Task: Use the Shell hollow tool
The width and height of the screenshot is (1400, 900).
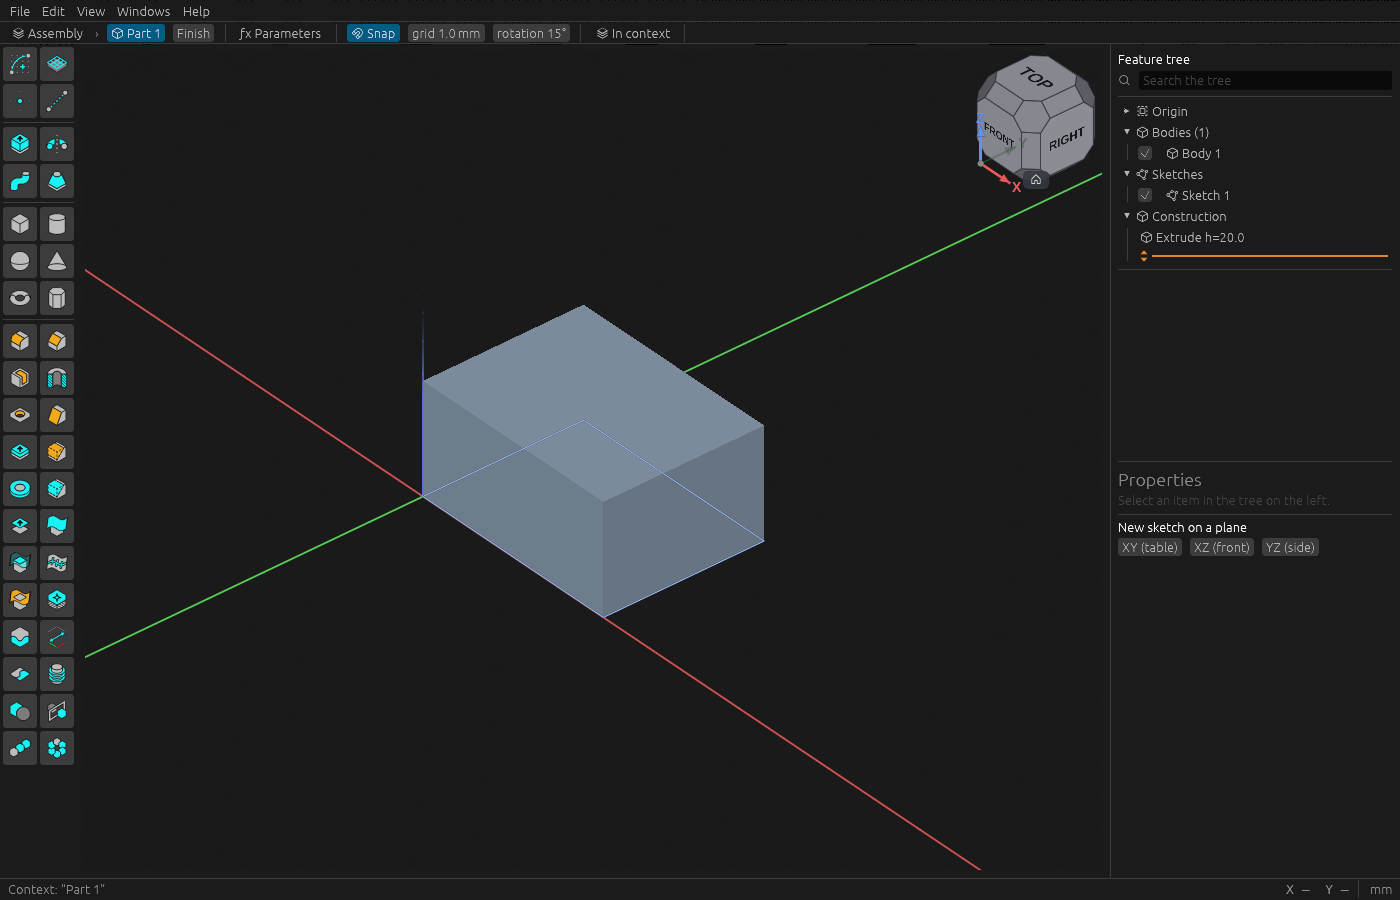Action: (x=20, y=378)
